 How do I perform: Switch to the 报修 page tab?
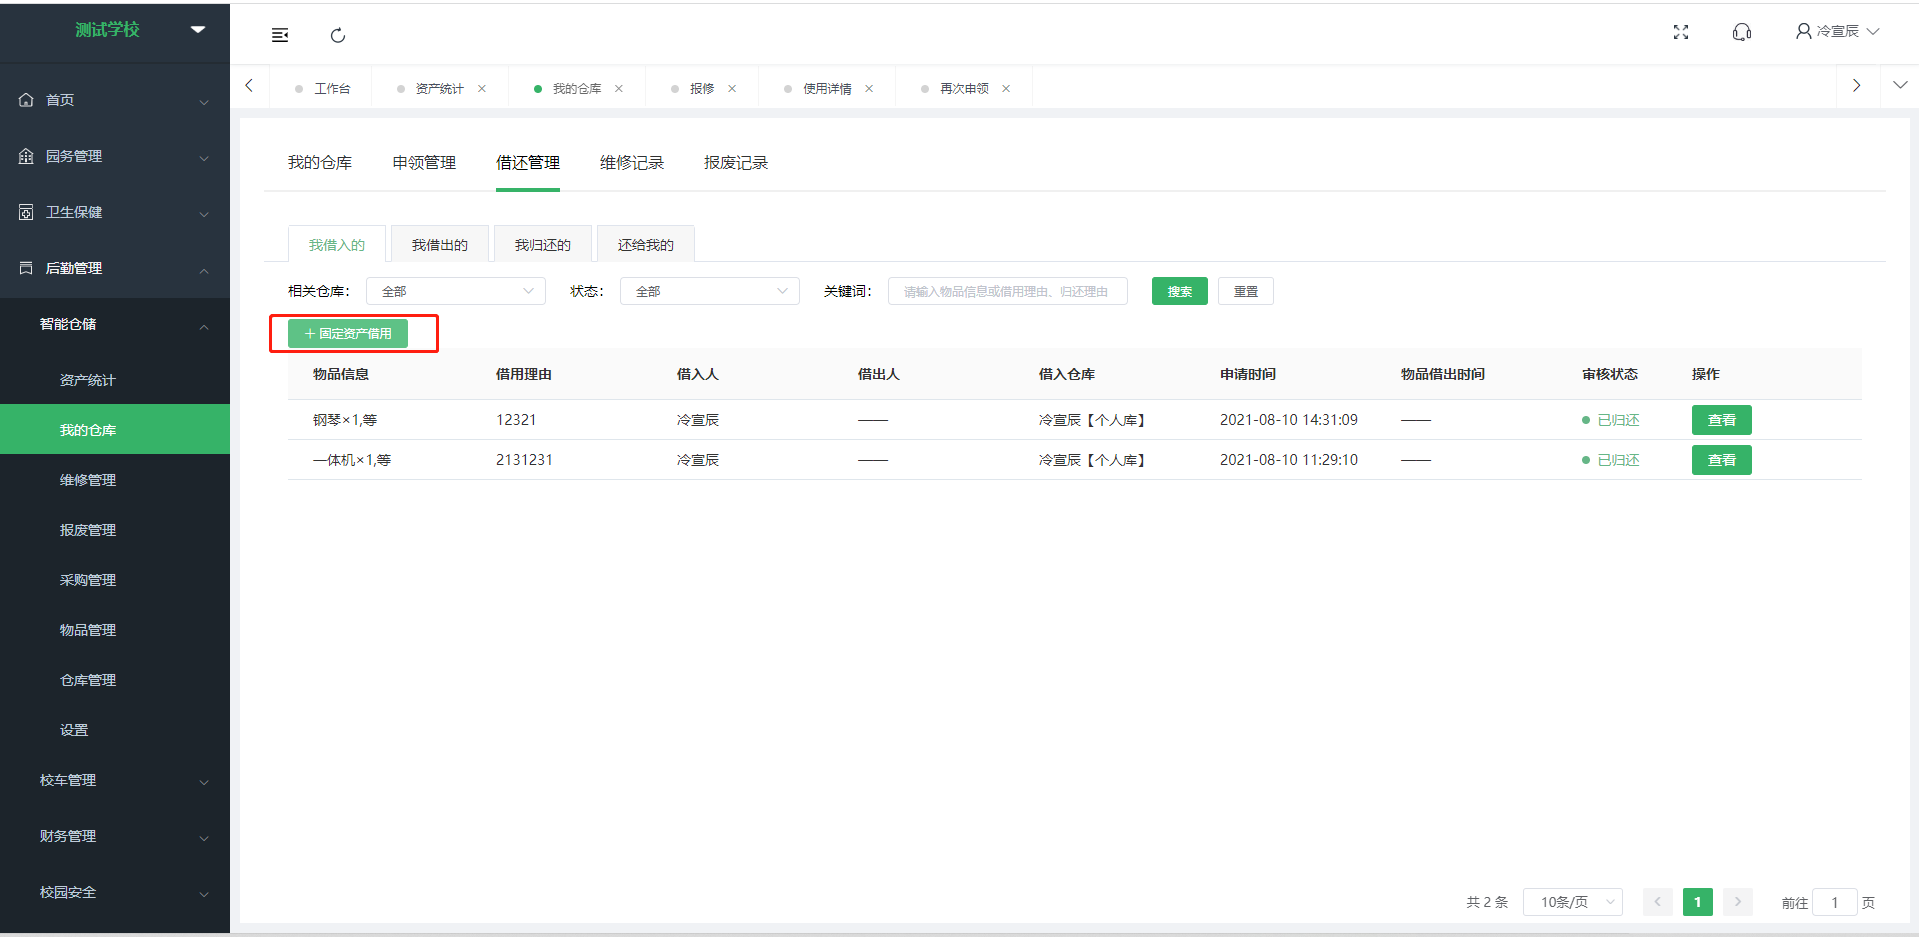[x=701, y=89]
